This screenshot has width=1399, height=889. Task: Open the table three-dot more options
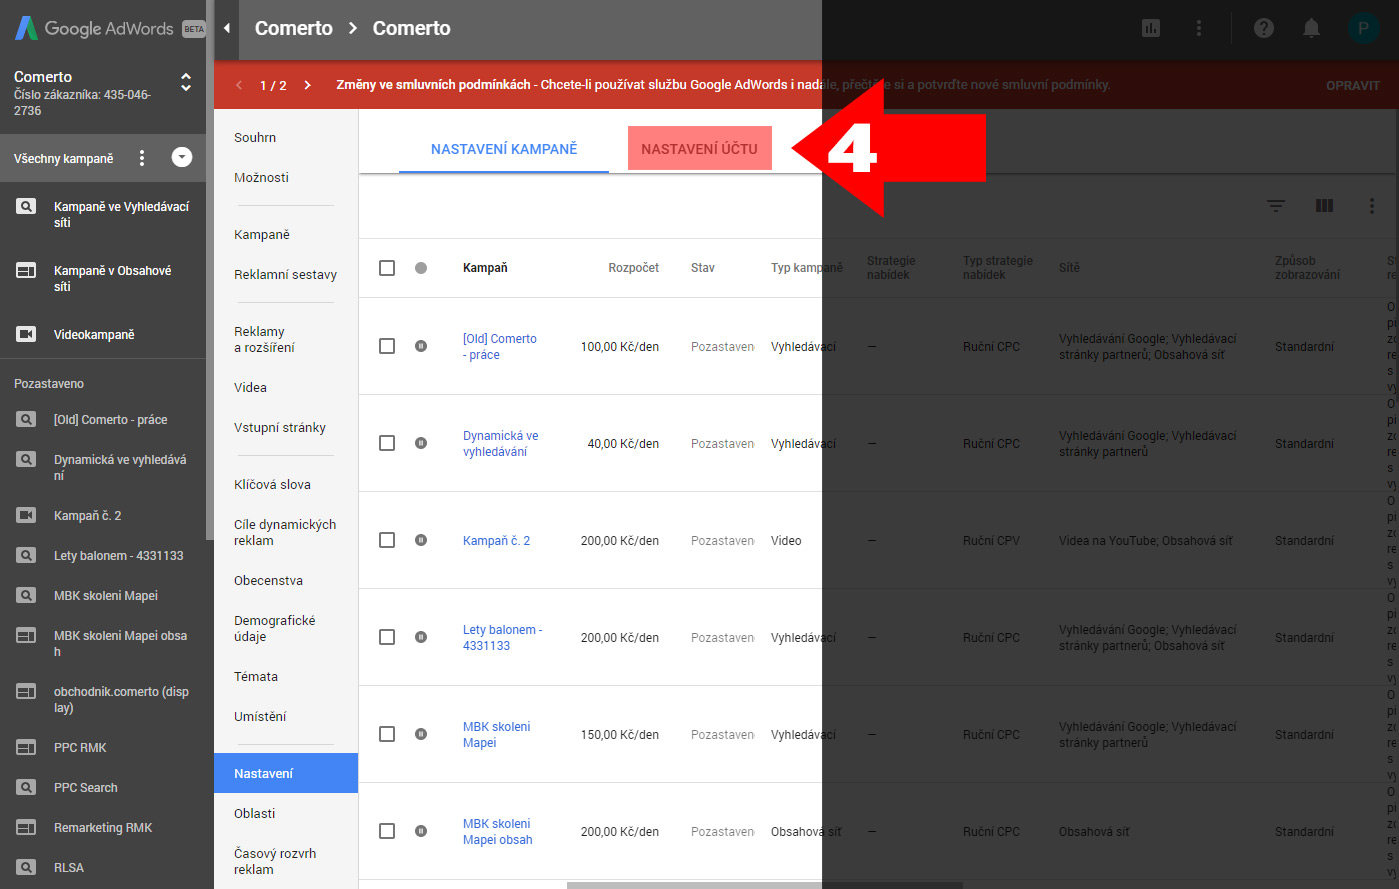[1371, 206]
